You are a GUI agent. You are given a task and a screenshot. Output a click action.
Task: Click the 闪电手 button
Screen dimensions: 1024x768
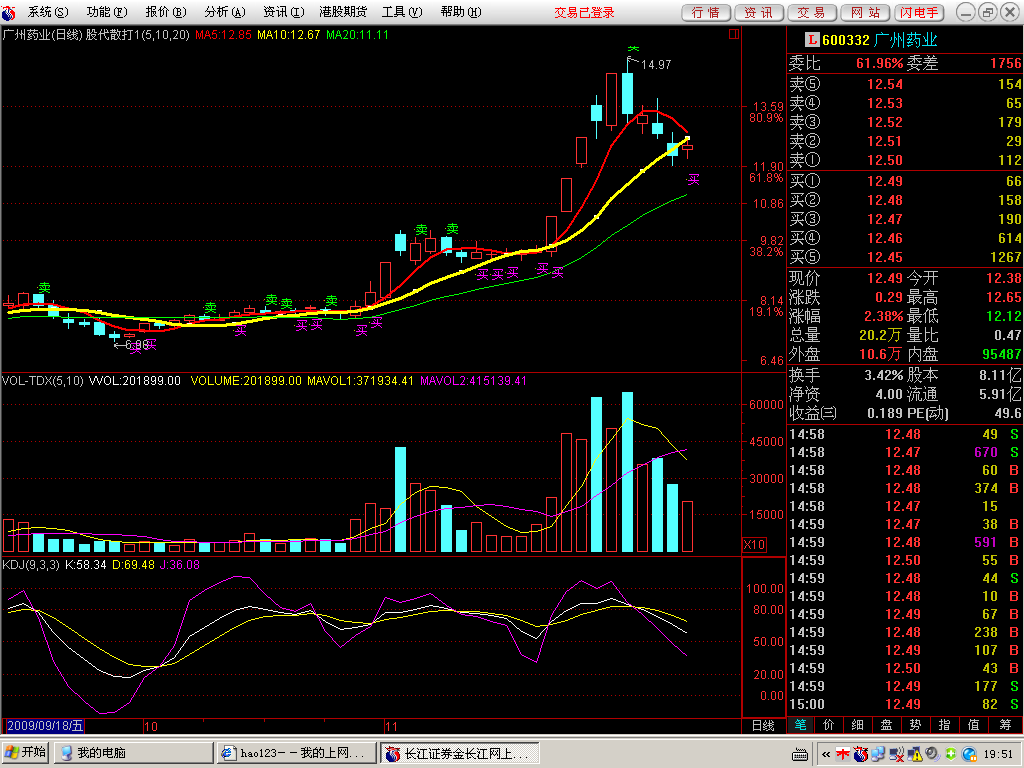[919, 12]
